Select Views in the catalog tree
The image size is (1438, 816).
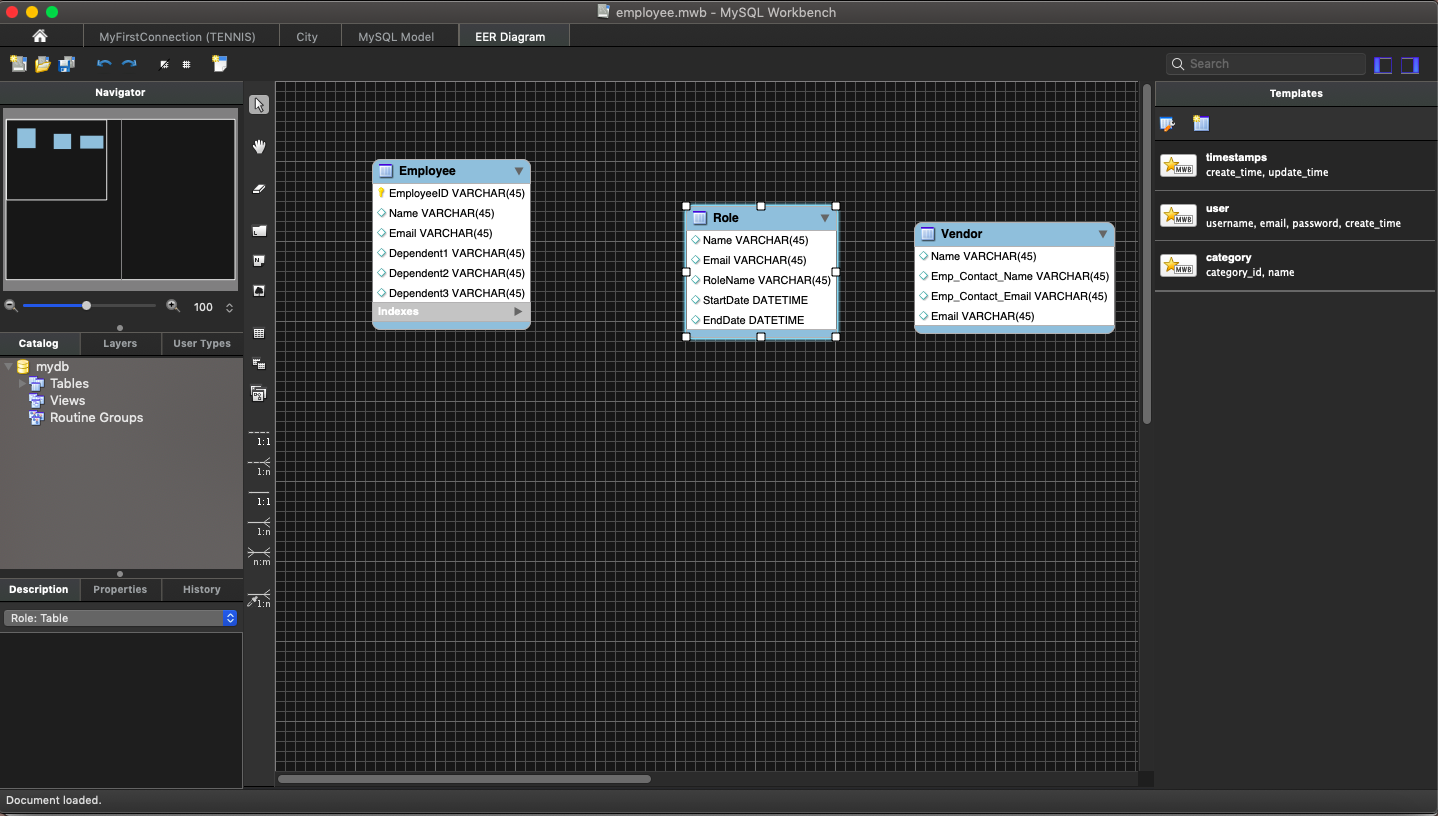point(67,400)
